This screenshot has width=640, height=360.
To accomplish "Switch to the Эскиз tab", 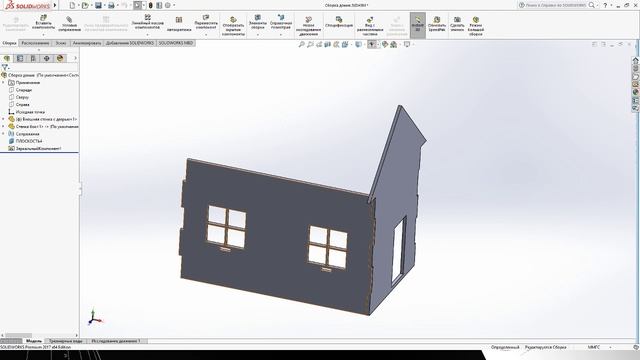I will click(60, 43).
